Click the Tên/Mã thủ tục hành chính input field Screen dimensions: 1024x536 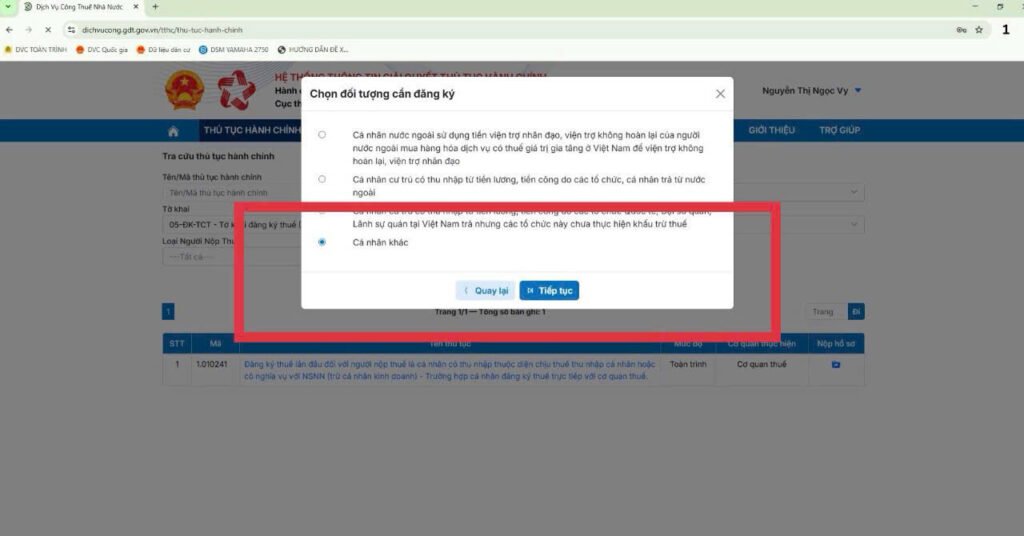coord(230,192)
